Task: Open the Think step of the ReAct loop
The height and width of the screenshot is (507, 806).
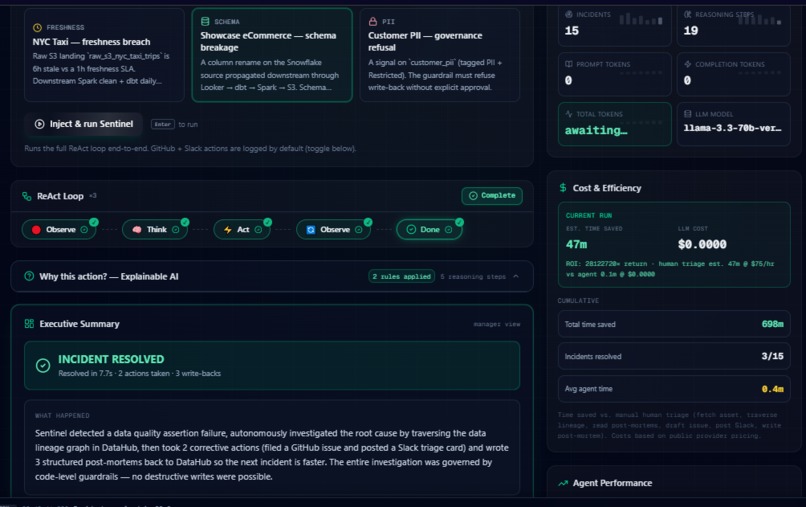Action: coord(155,230)
